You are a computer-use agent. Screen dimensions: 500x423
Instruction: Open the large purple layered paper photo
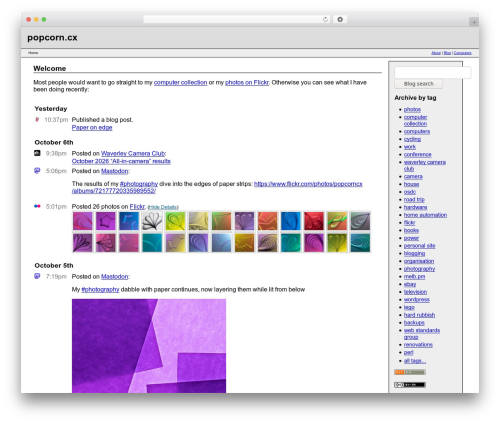(149, 346)
